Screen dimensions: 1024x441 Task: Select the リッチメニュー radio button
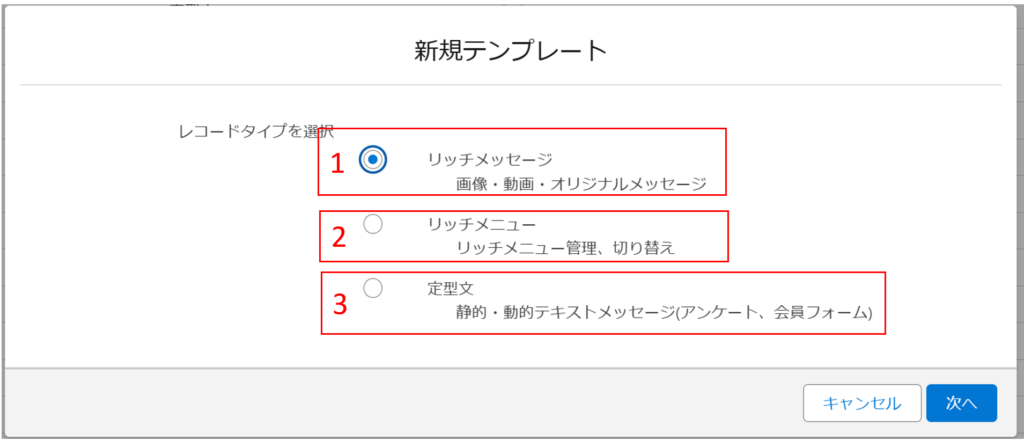tap(373, 225)
